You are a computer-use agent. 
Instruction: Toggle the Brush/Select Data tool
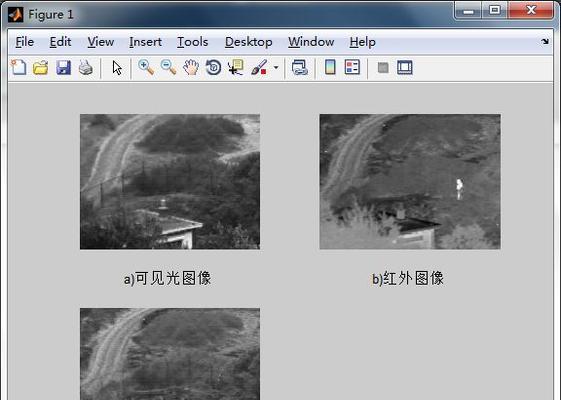pos(259,67)
